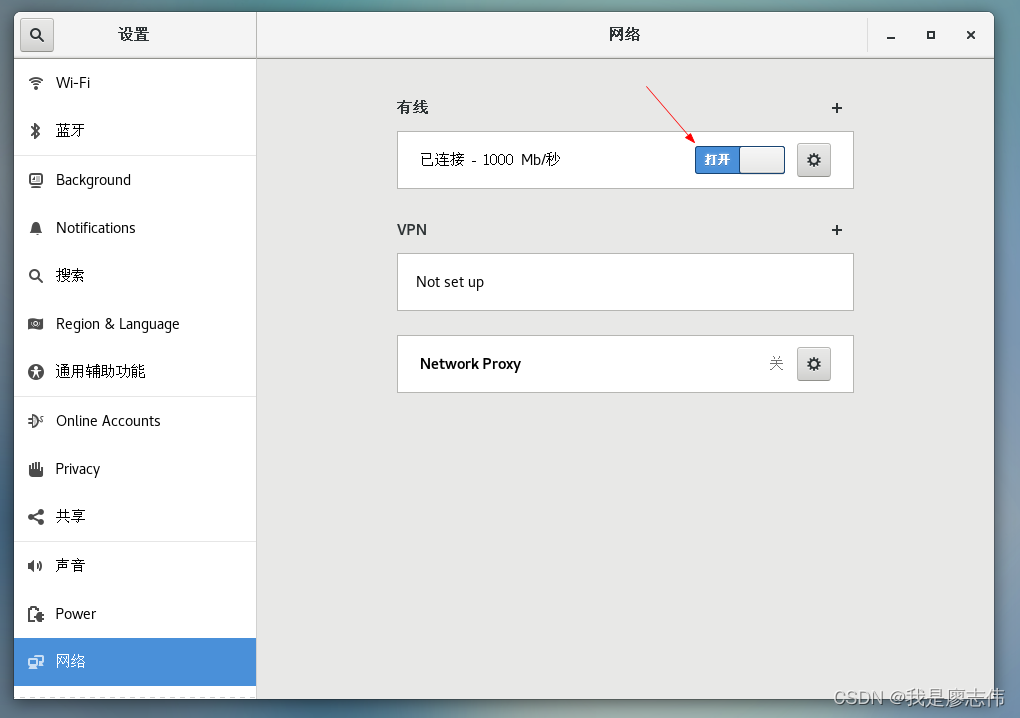Select Online Accounts panel
This screenshot has width=1020, height=718.
[x=135, y=421]
